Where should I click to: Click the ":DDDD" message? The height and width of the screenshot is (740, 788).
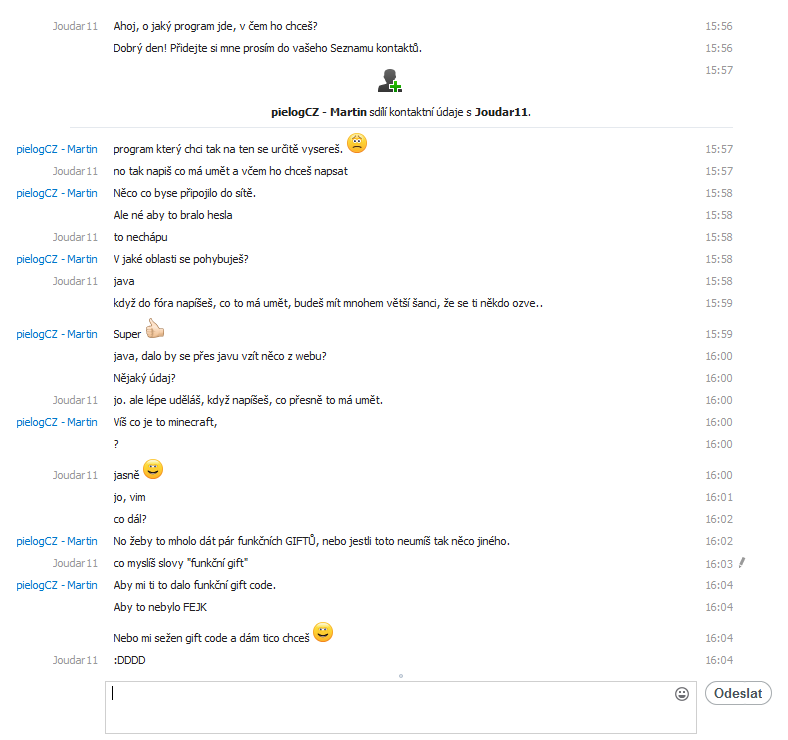pos(130,660)
